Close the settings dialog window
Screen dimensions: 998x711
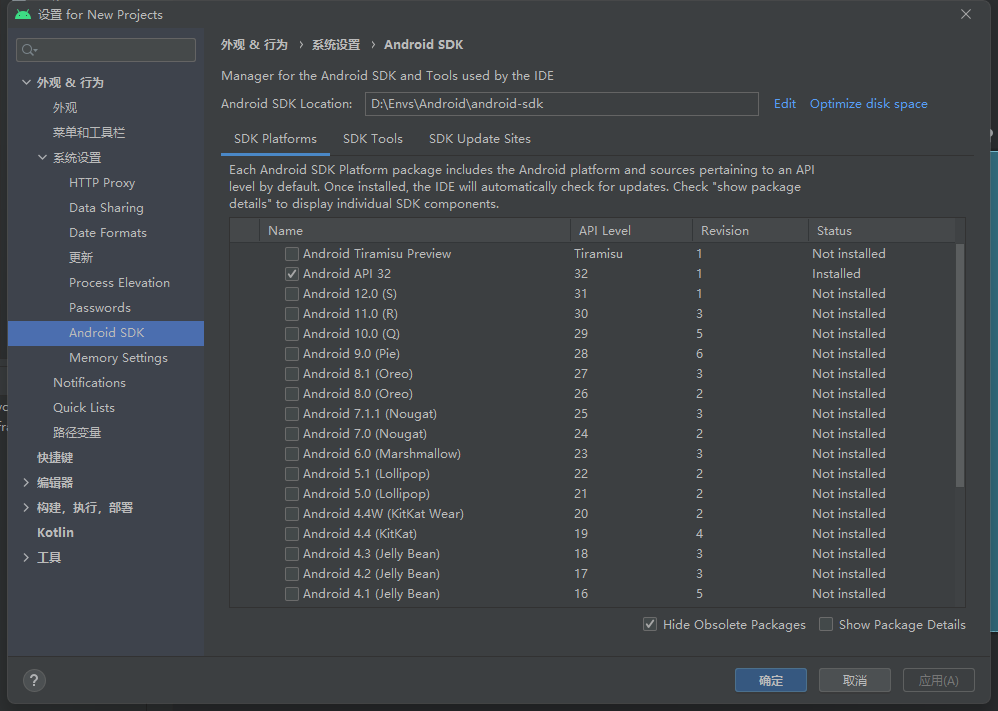click(x=965, y=15)
